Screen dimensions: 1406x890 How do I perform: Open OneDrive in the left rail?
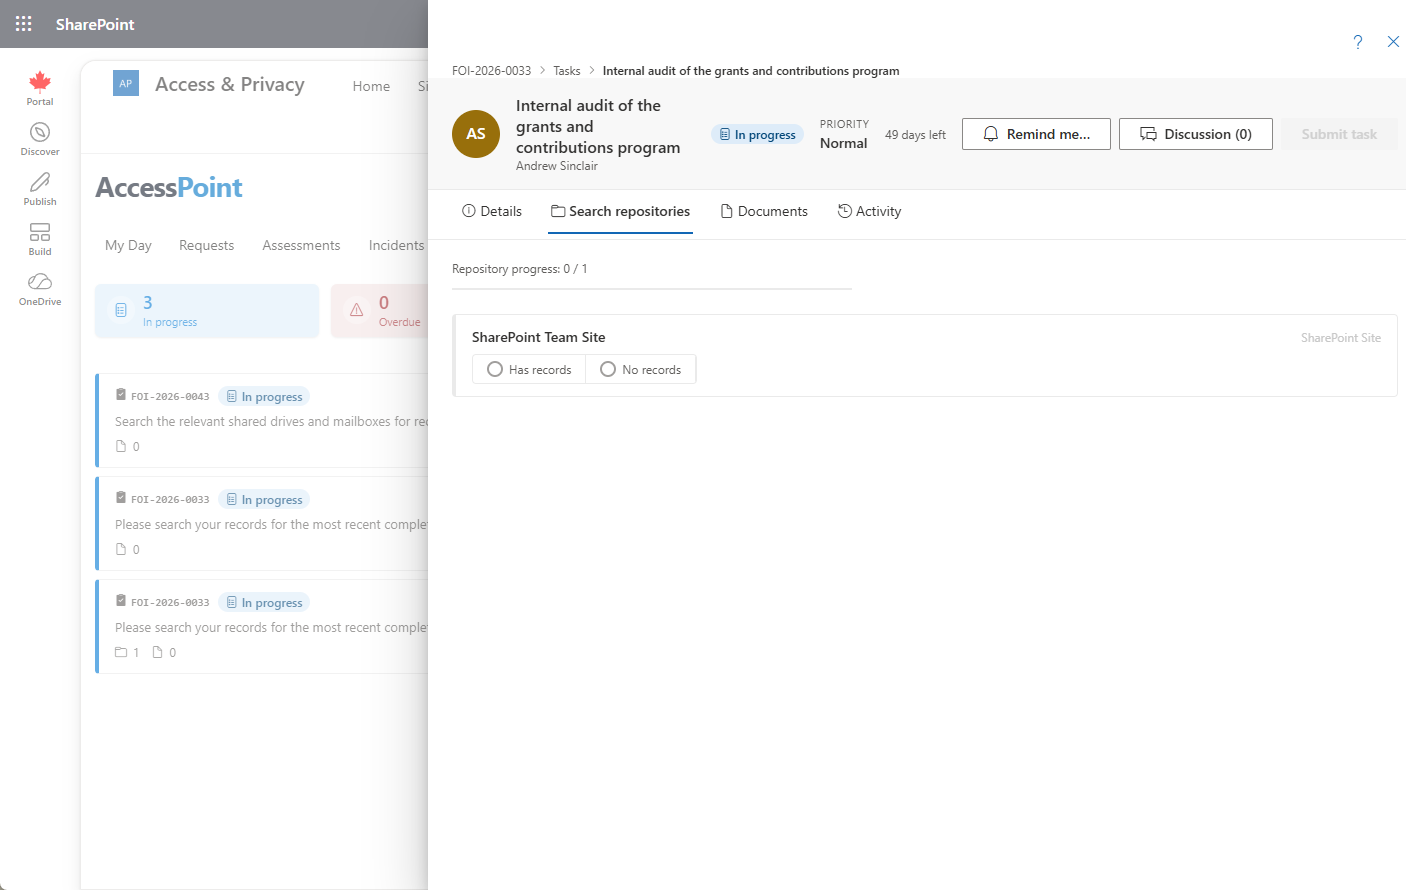[40, 289]
